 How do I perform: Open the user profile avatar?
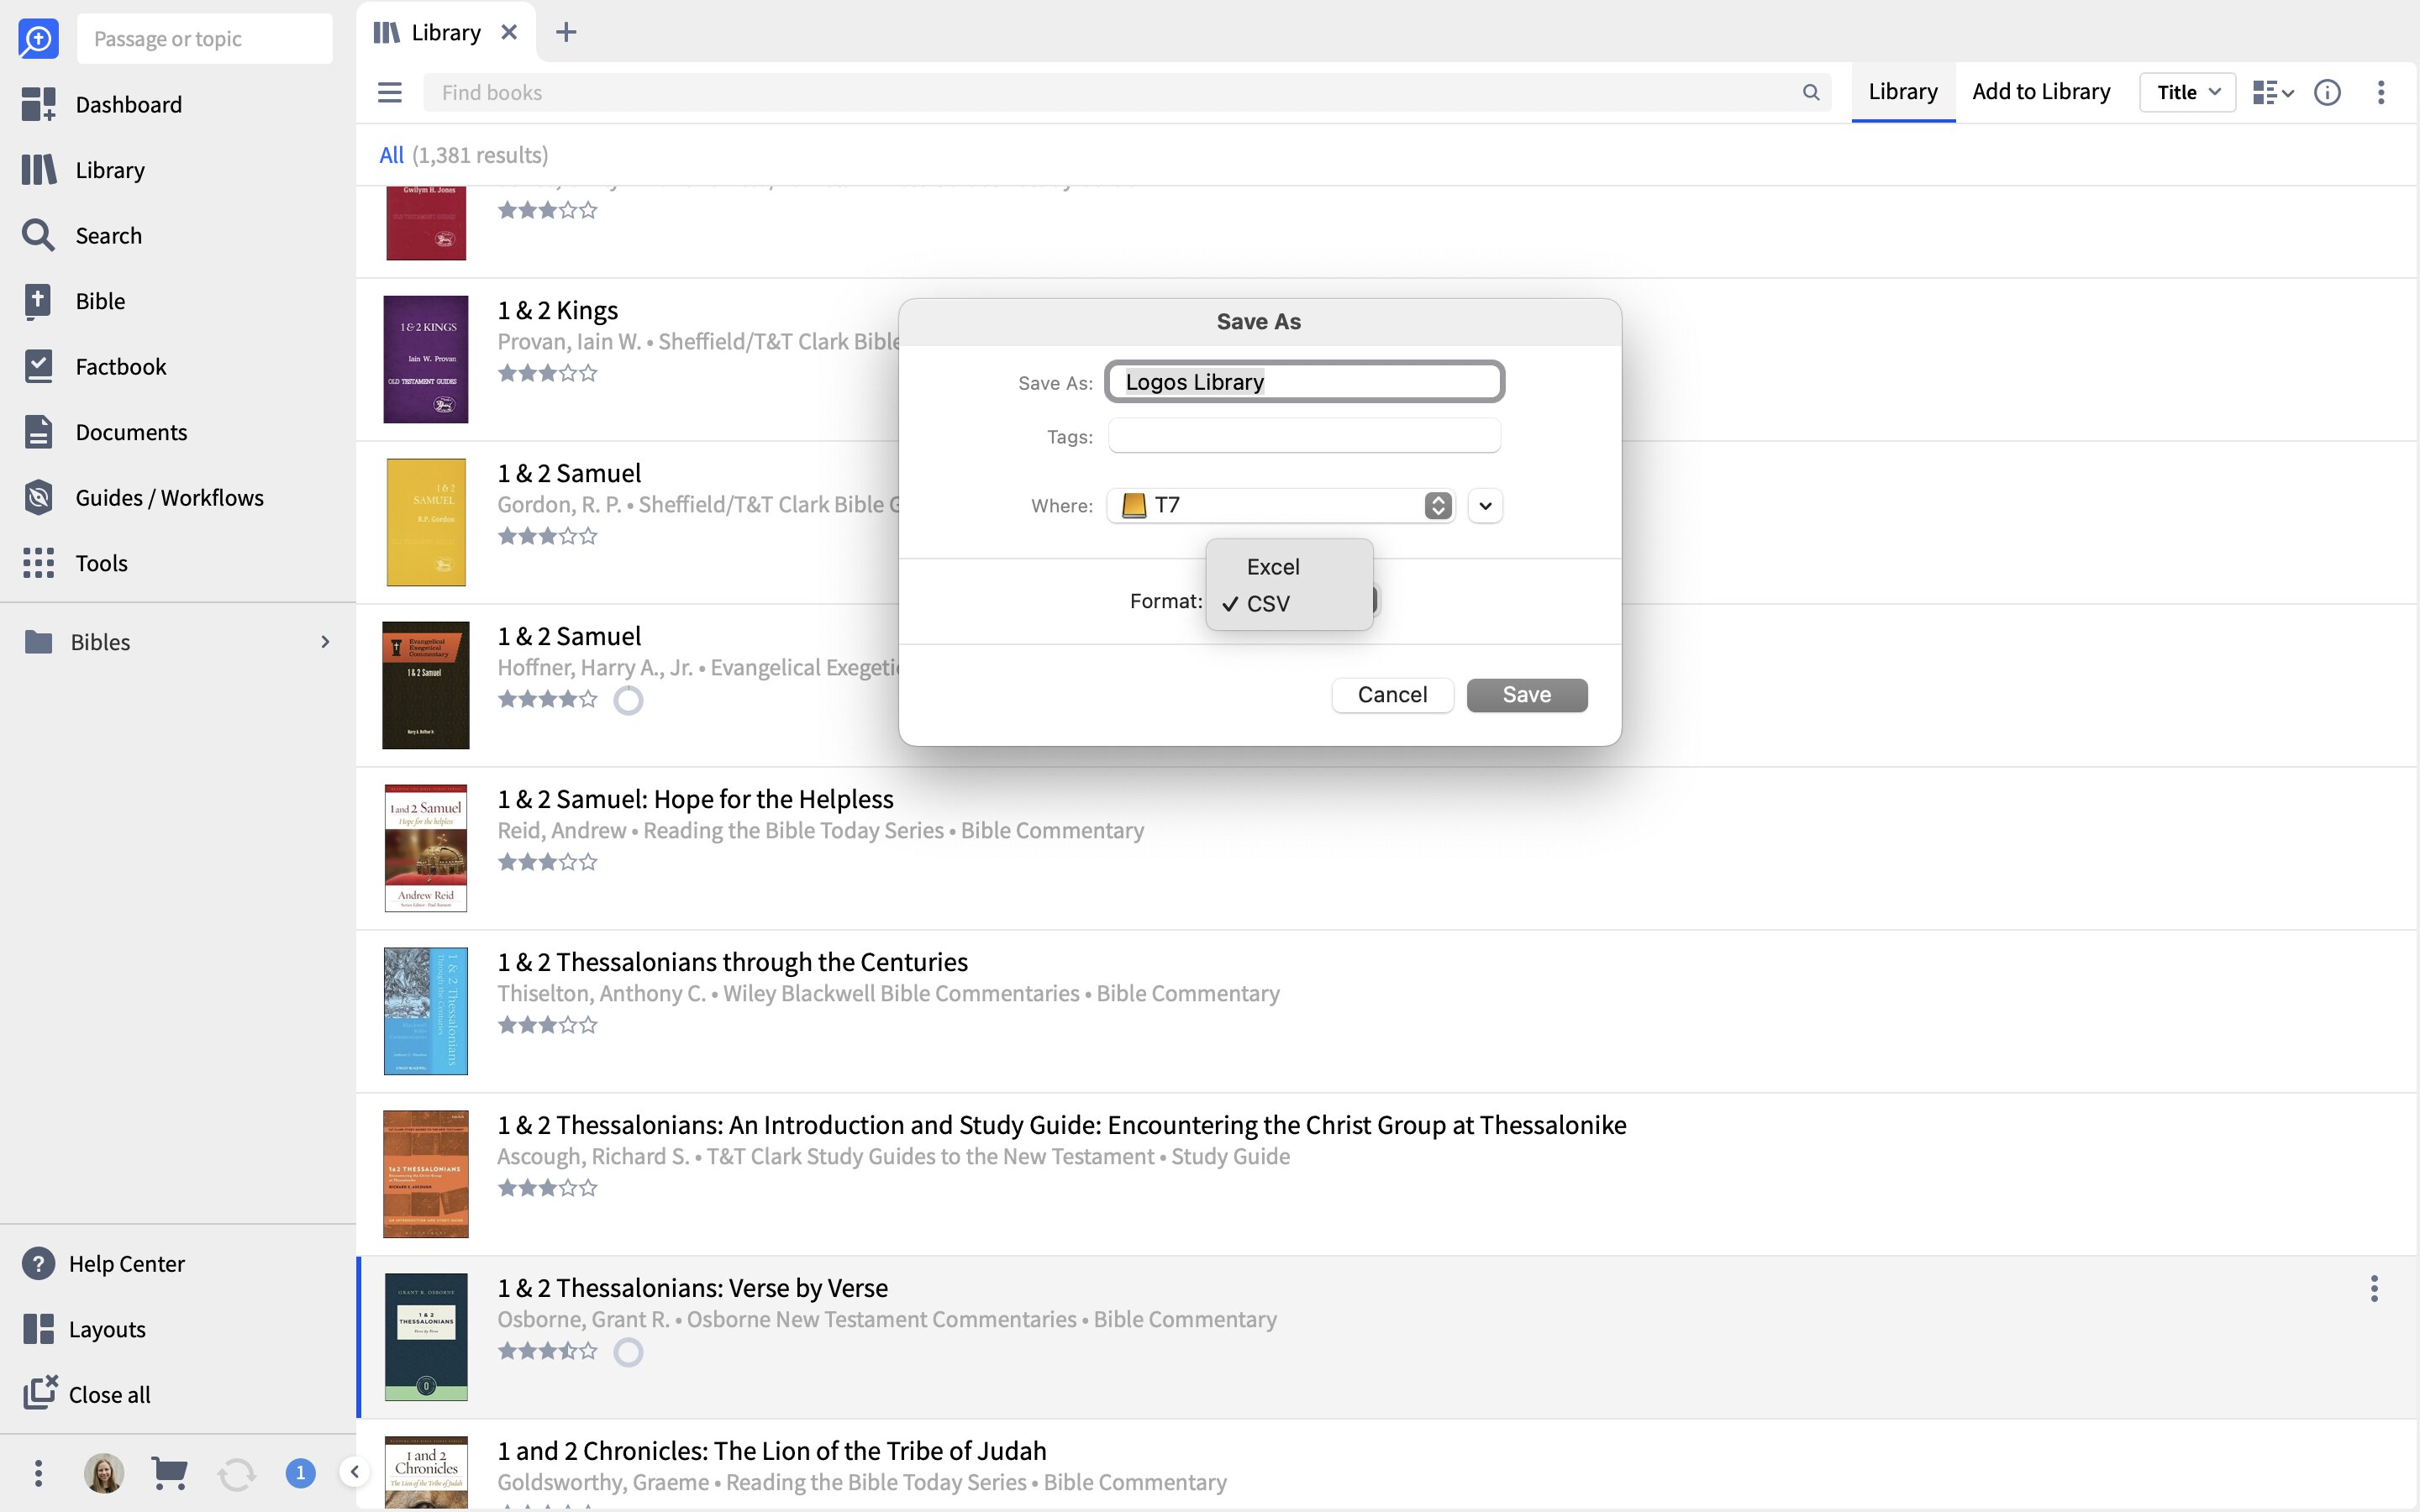104,1472
